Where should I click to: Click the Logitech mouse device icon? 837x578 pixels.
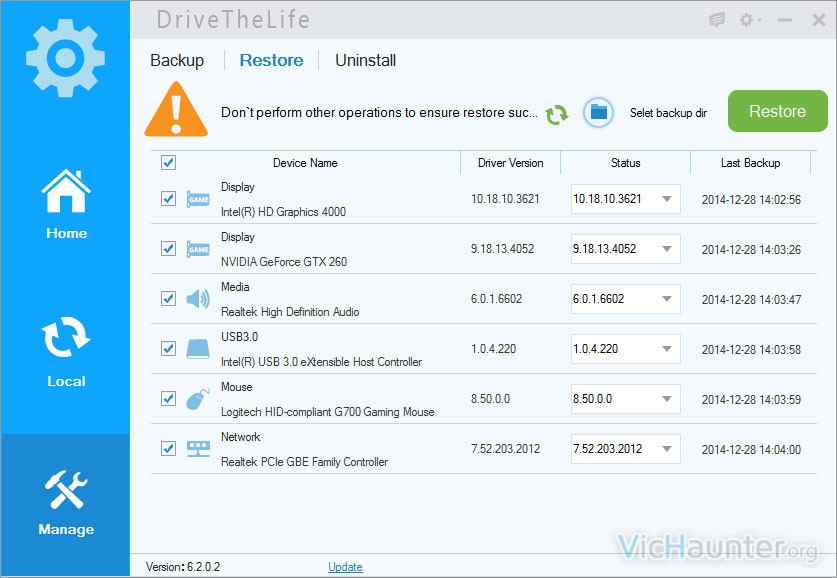(x=198, y=399)
